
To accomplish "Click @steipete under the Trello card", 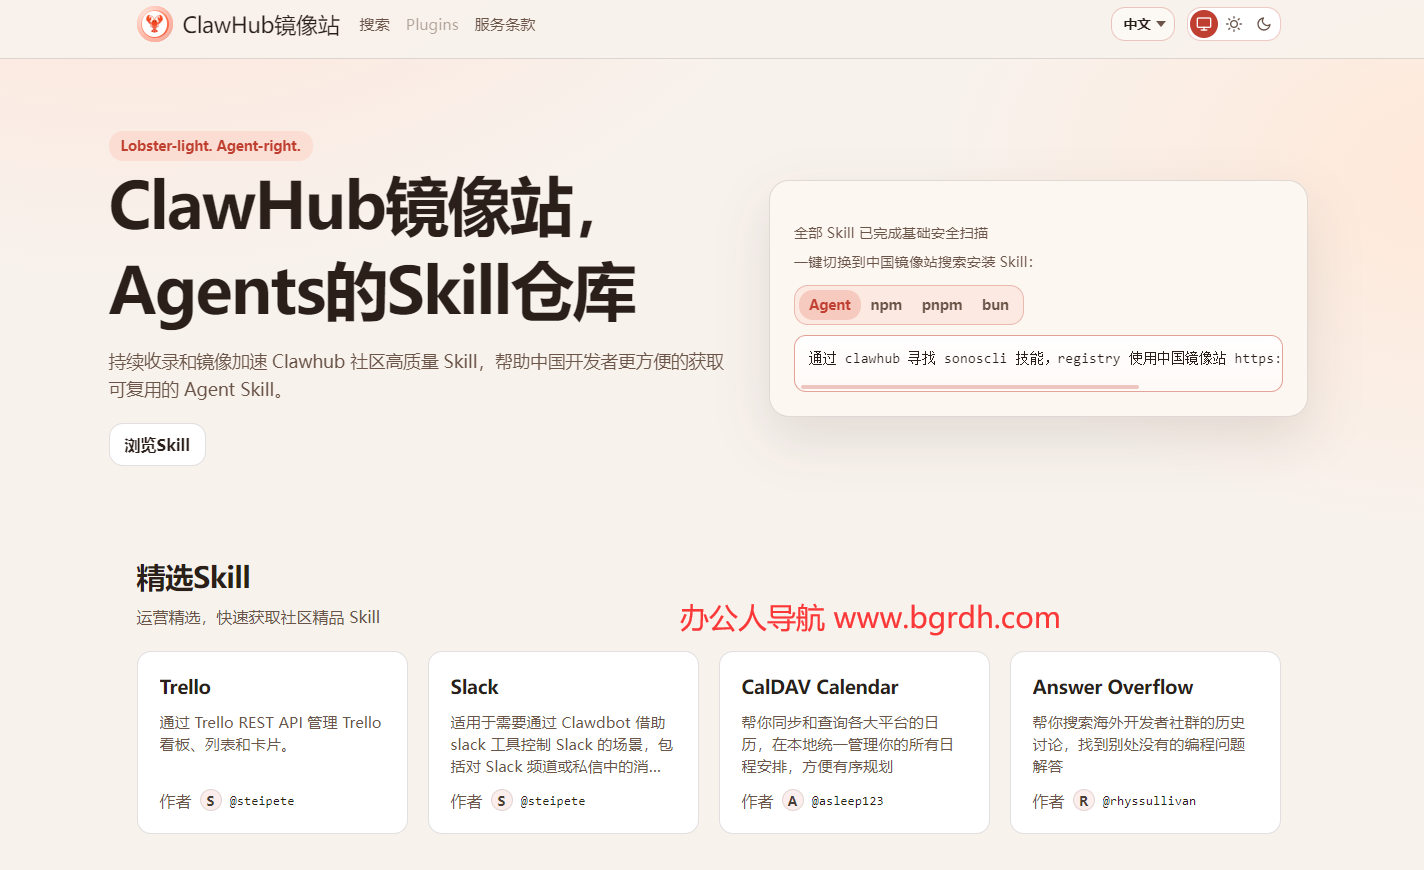I will tap(261, 801).
